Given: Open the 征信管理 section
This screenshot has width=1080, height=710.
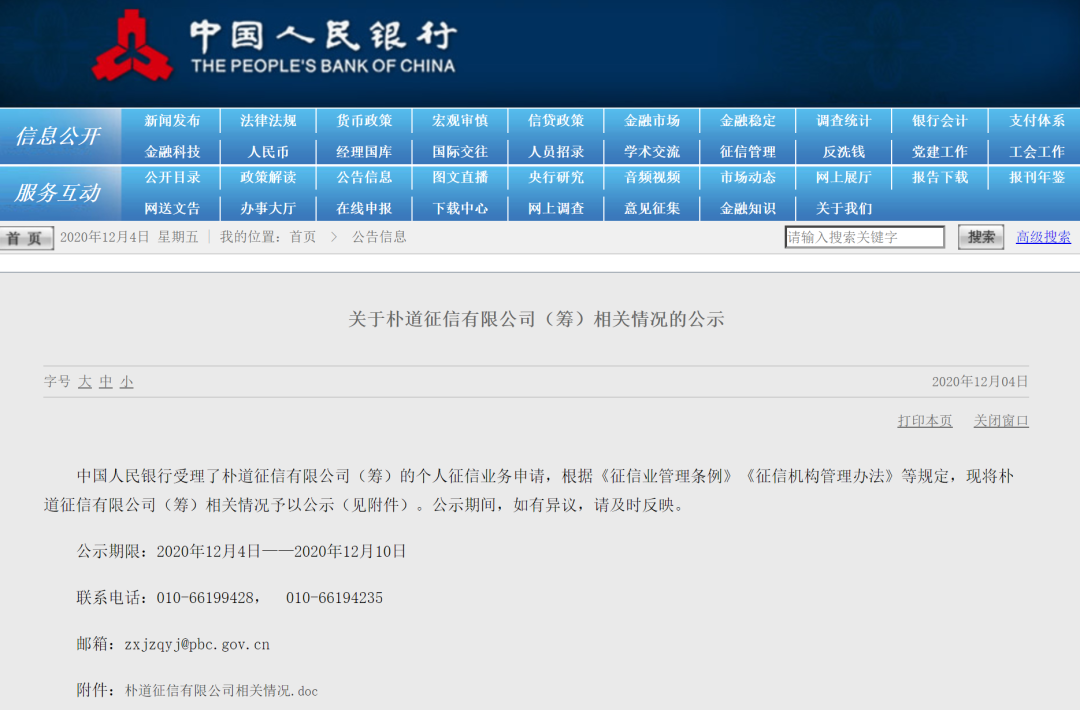Looking at the screenshot, I should tap(747, 151).
